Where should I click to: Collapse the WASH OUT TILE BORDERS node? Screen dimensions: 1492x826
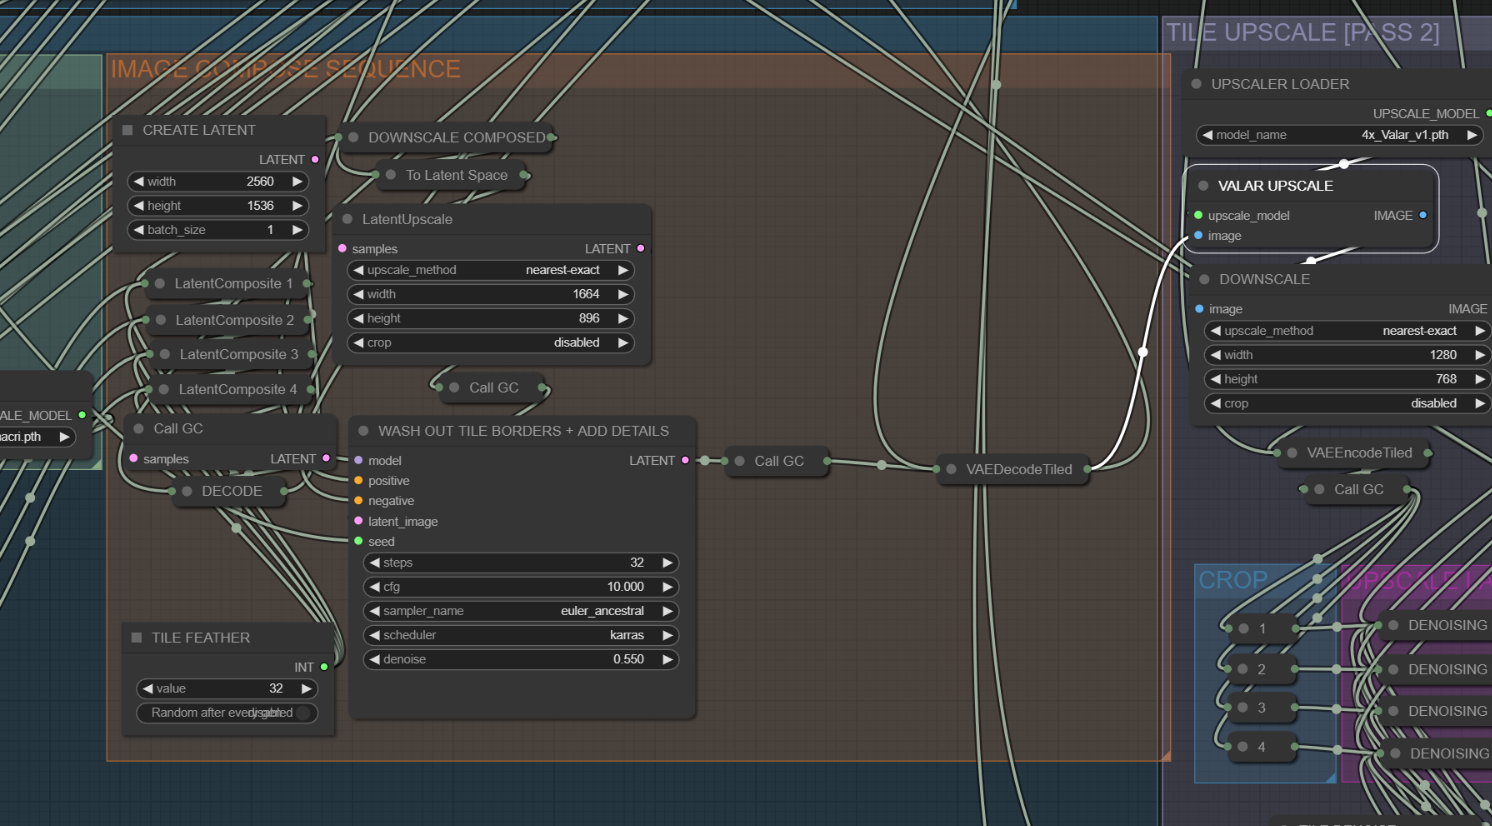363,431
